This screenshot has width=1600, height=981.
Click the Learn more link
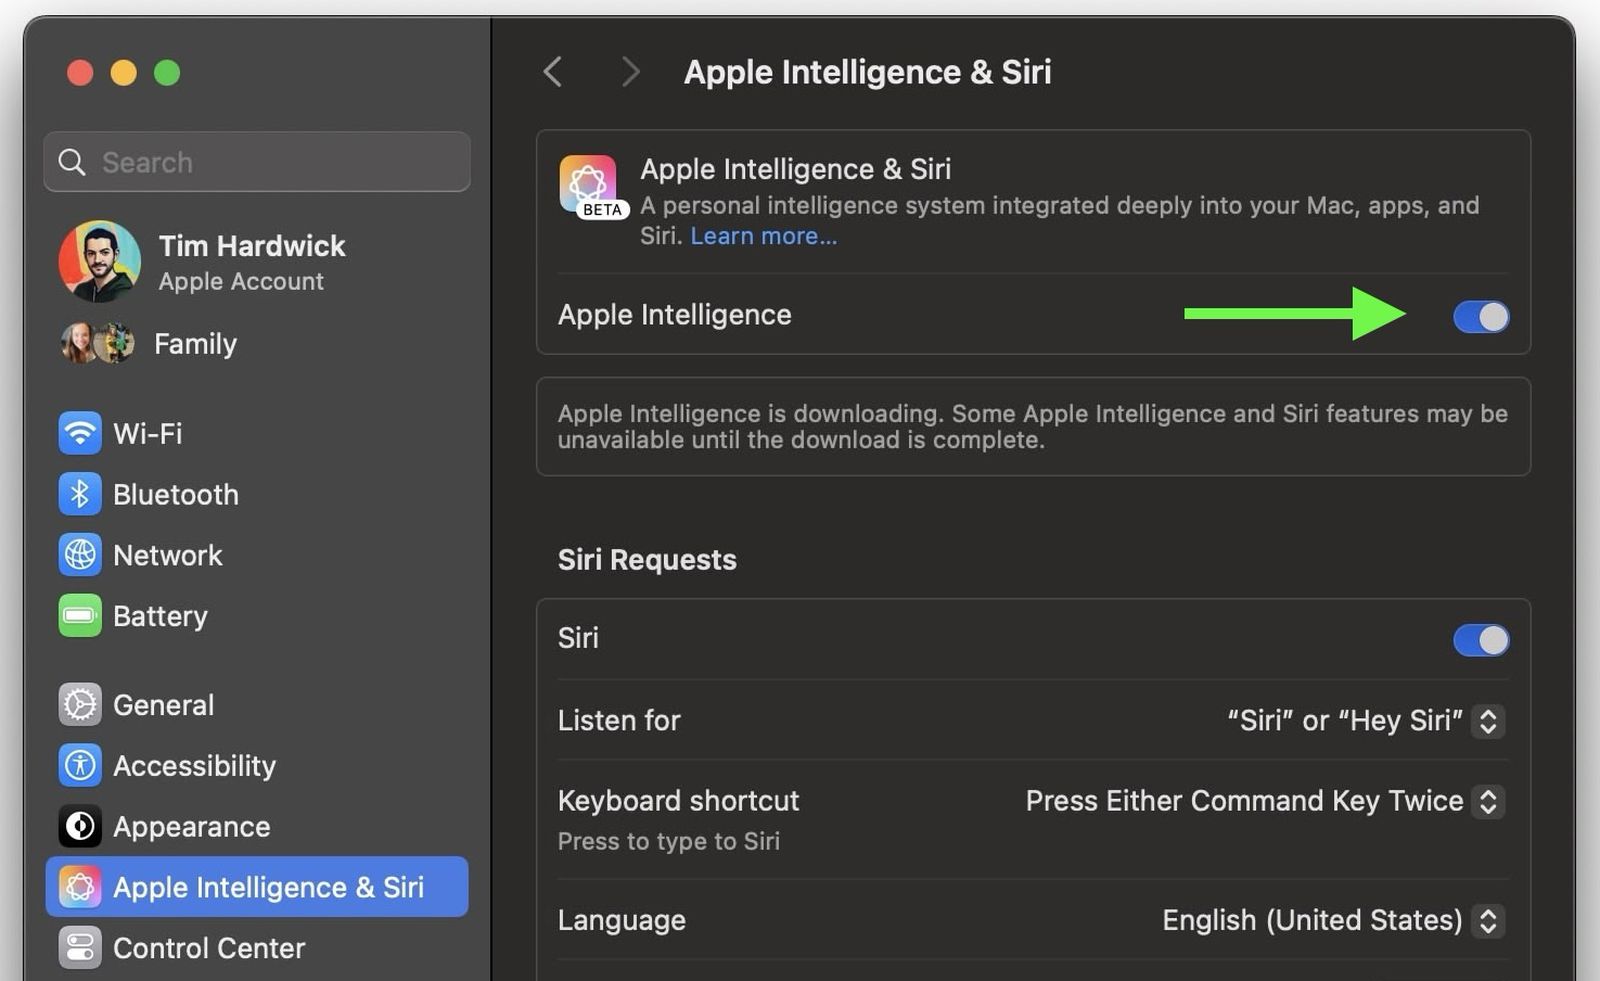tap(763, 236)
